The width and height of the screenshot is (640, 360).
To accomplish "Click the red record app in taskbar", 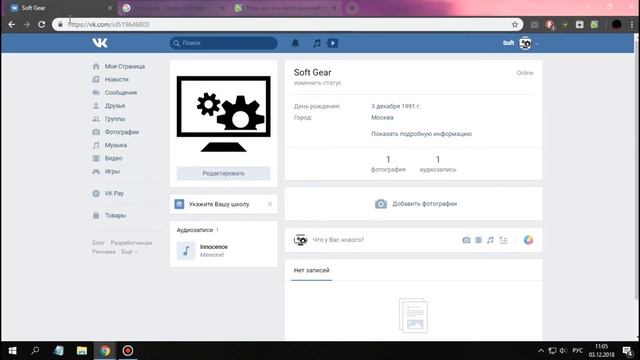I will [x=128, y=351].
